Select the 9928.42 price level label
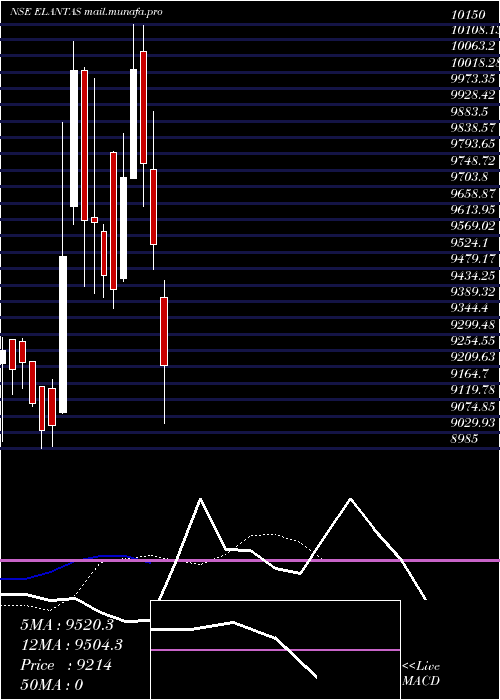This screenshot has width=500, height=700. click(473, 95)
